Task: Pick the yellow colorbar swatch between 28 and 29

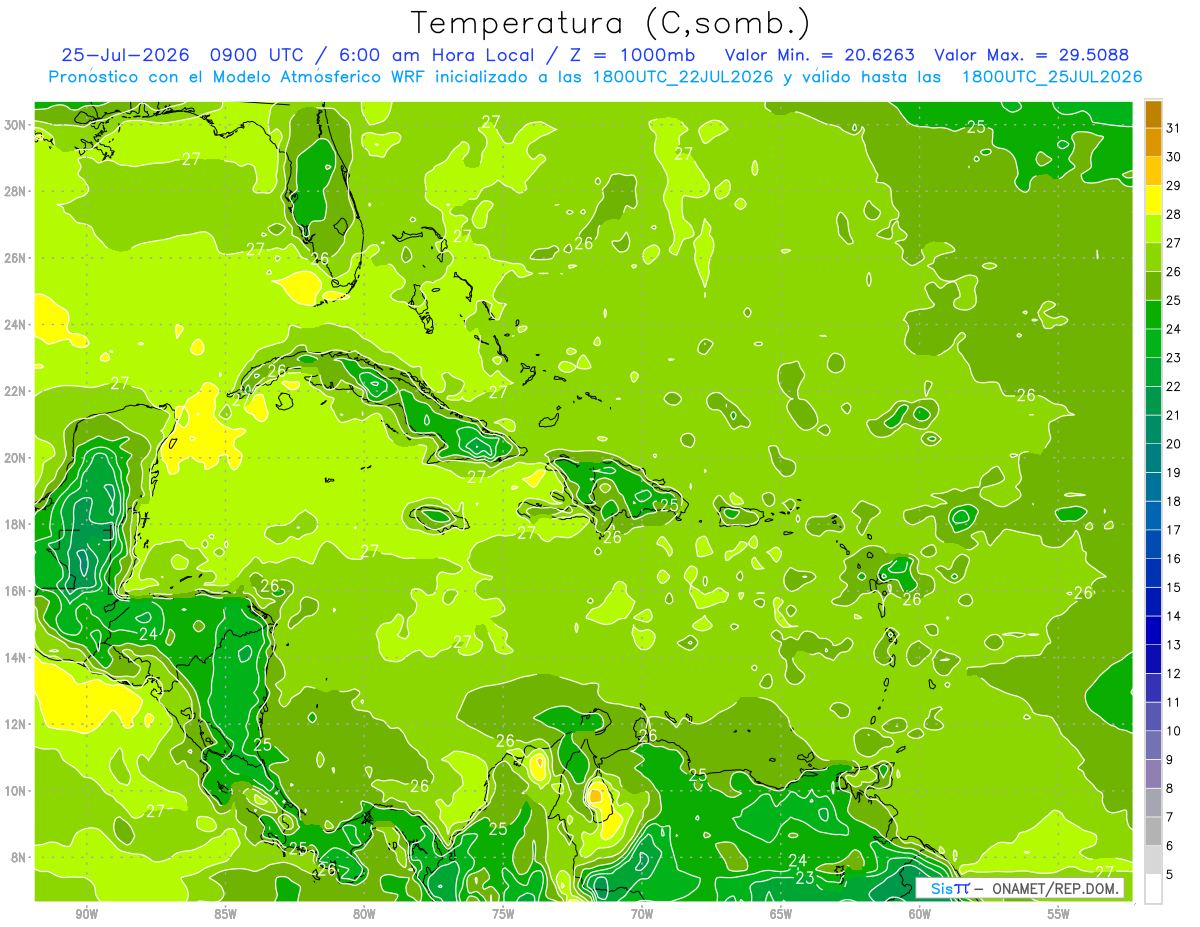Action: [x=1153, y=200]
